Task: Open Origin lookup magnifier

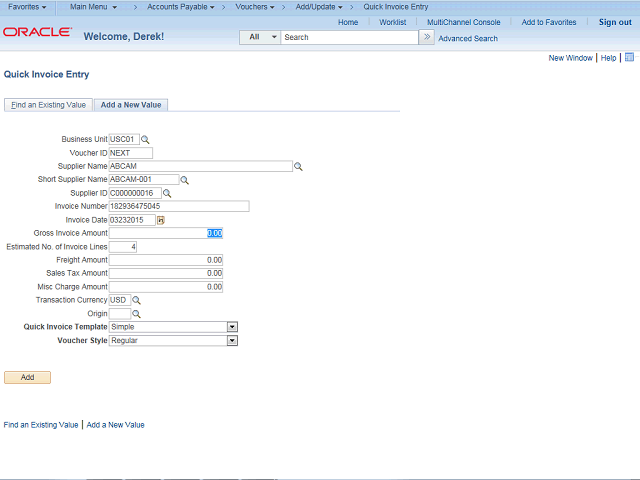Action: (x=136, y=314)
